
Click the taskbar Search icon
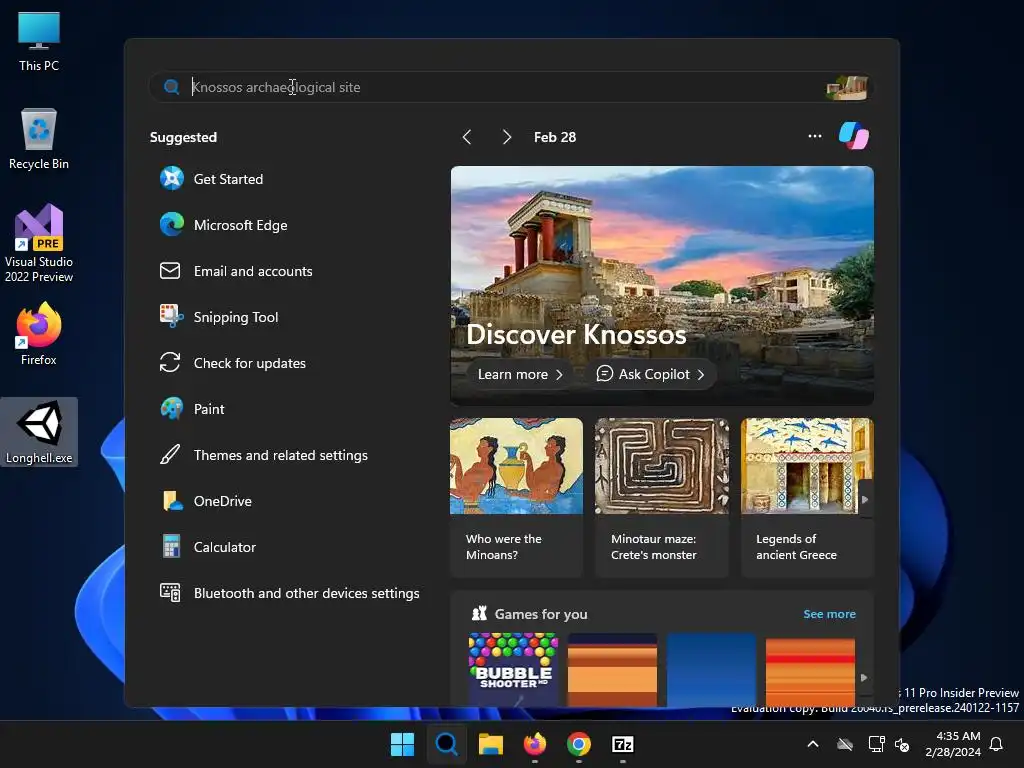point(447,744)
